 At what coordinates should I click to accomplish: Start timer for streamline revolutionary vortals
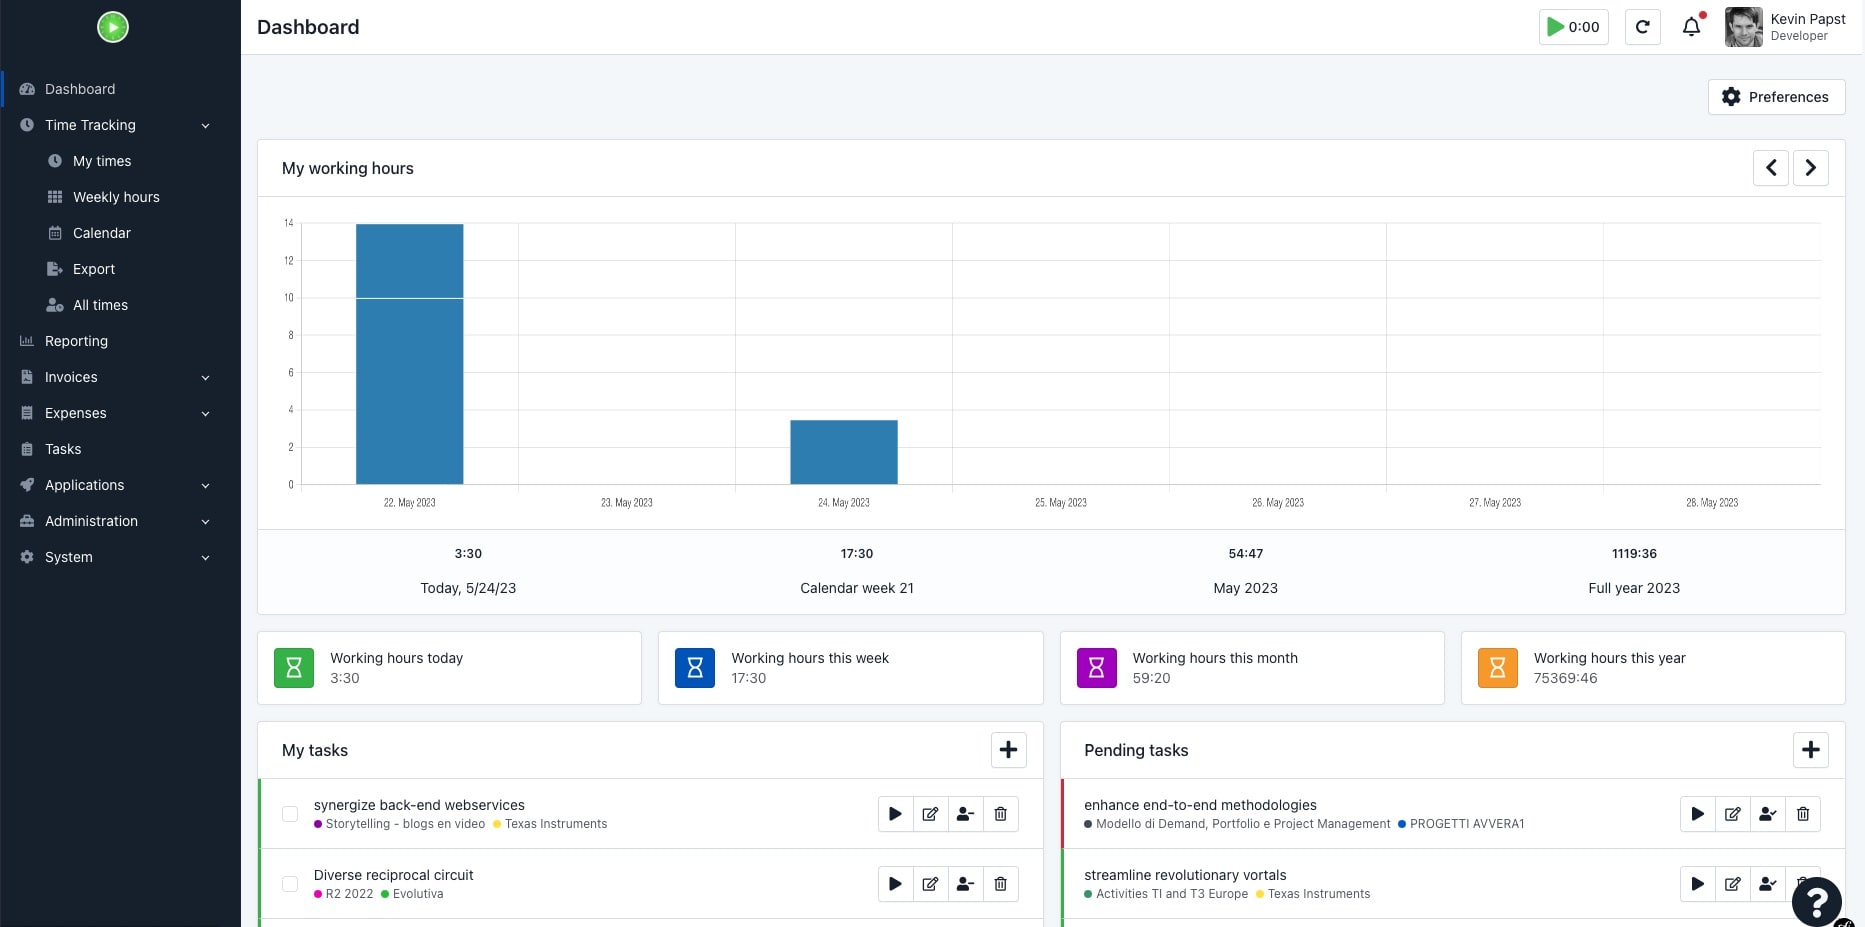[x=1697, y=884]
